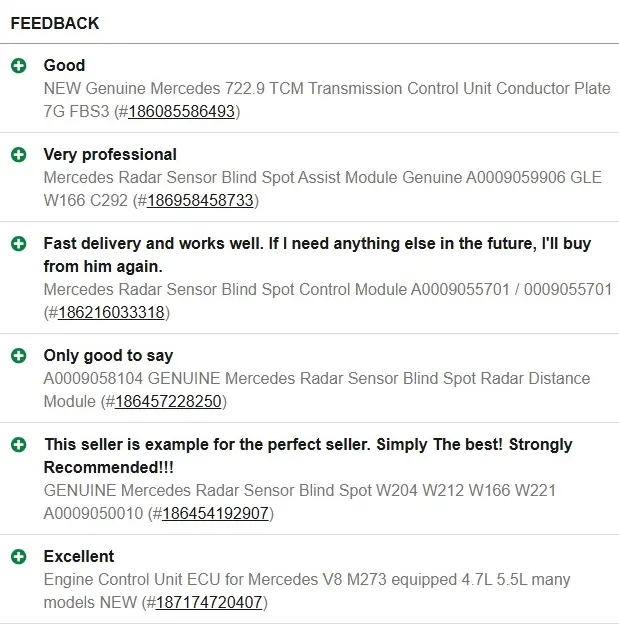
Task: Follow the item link 186216033318
Action: pos(111,313)
